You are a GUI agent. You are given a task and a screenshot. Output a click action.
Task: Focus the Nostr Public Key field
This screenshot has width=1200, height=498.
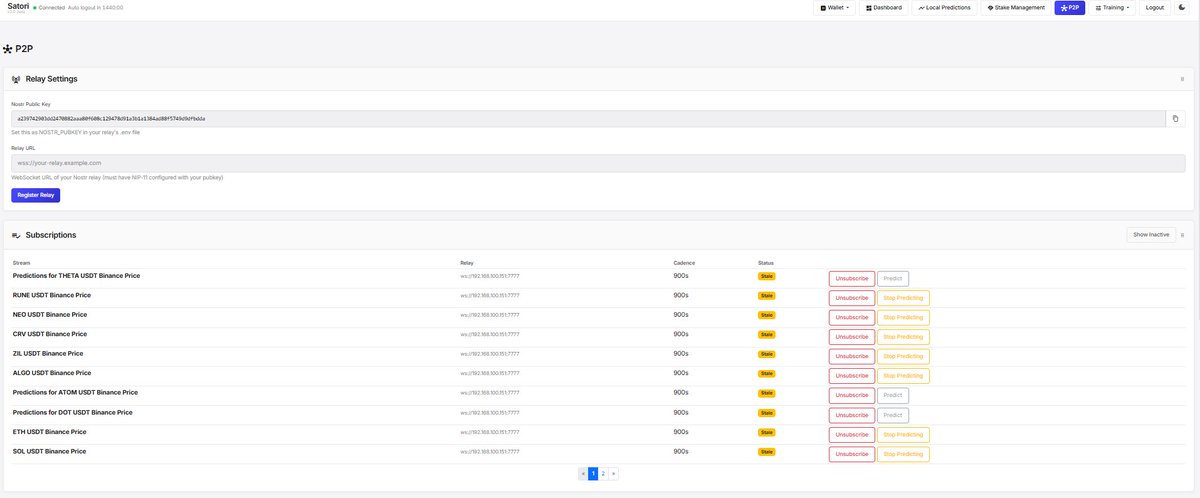[588, 118]
